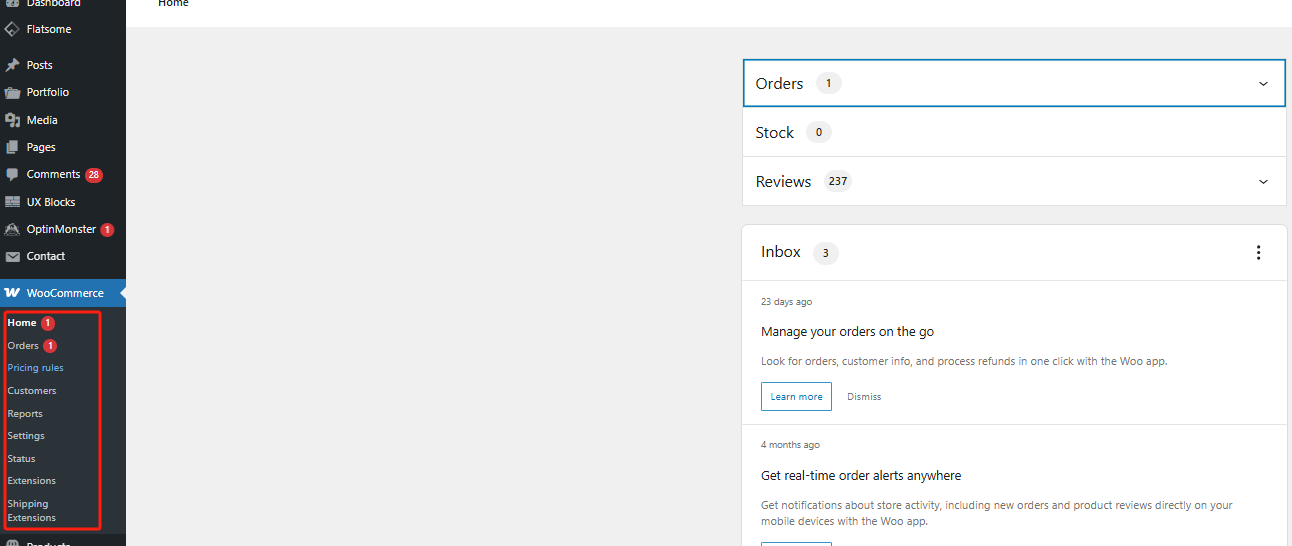Go to WooCommerce Reports page

[x=25, y=414]
